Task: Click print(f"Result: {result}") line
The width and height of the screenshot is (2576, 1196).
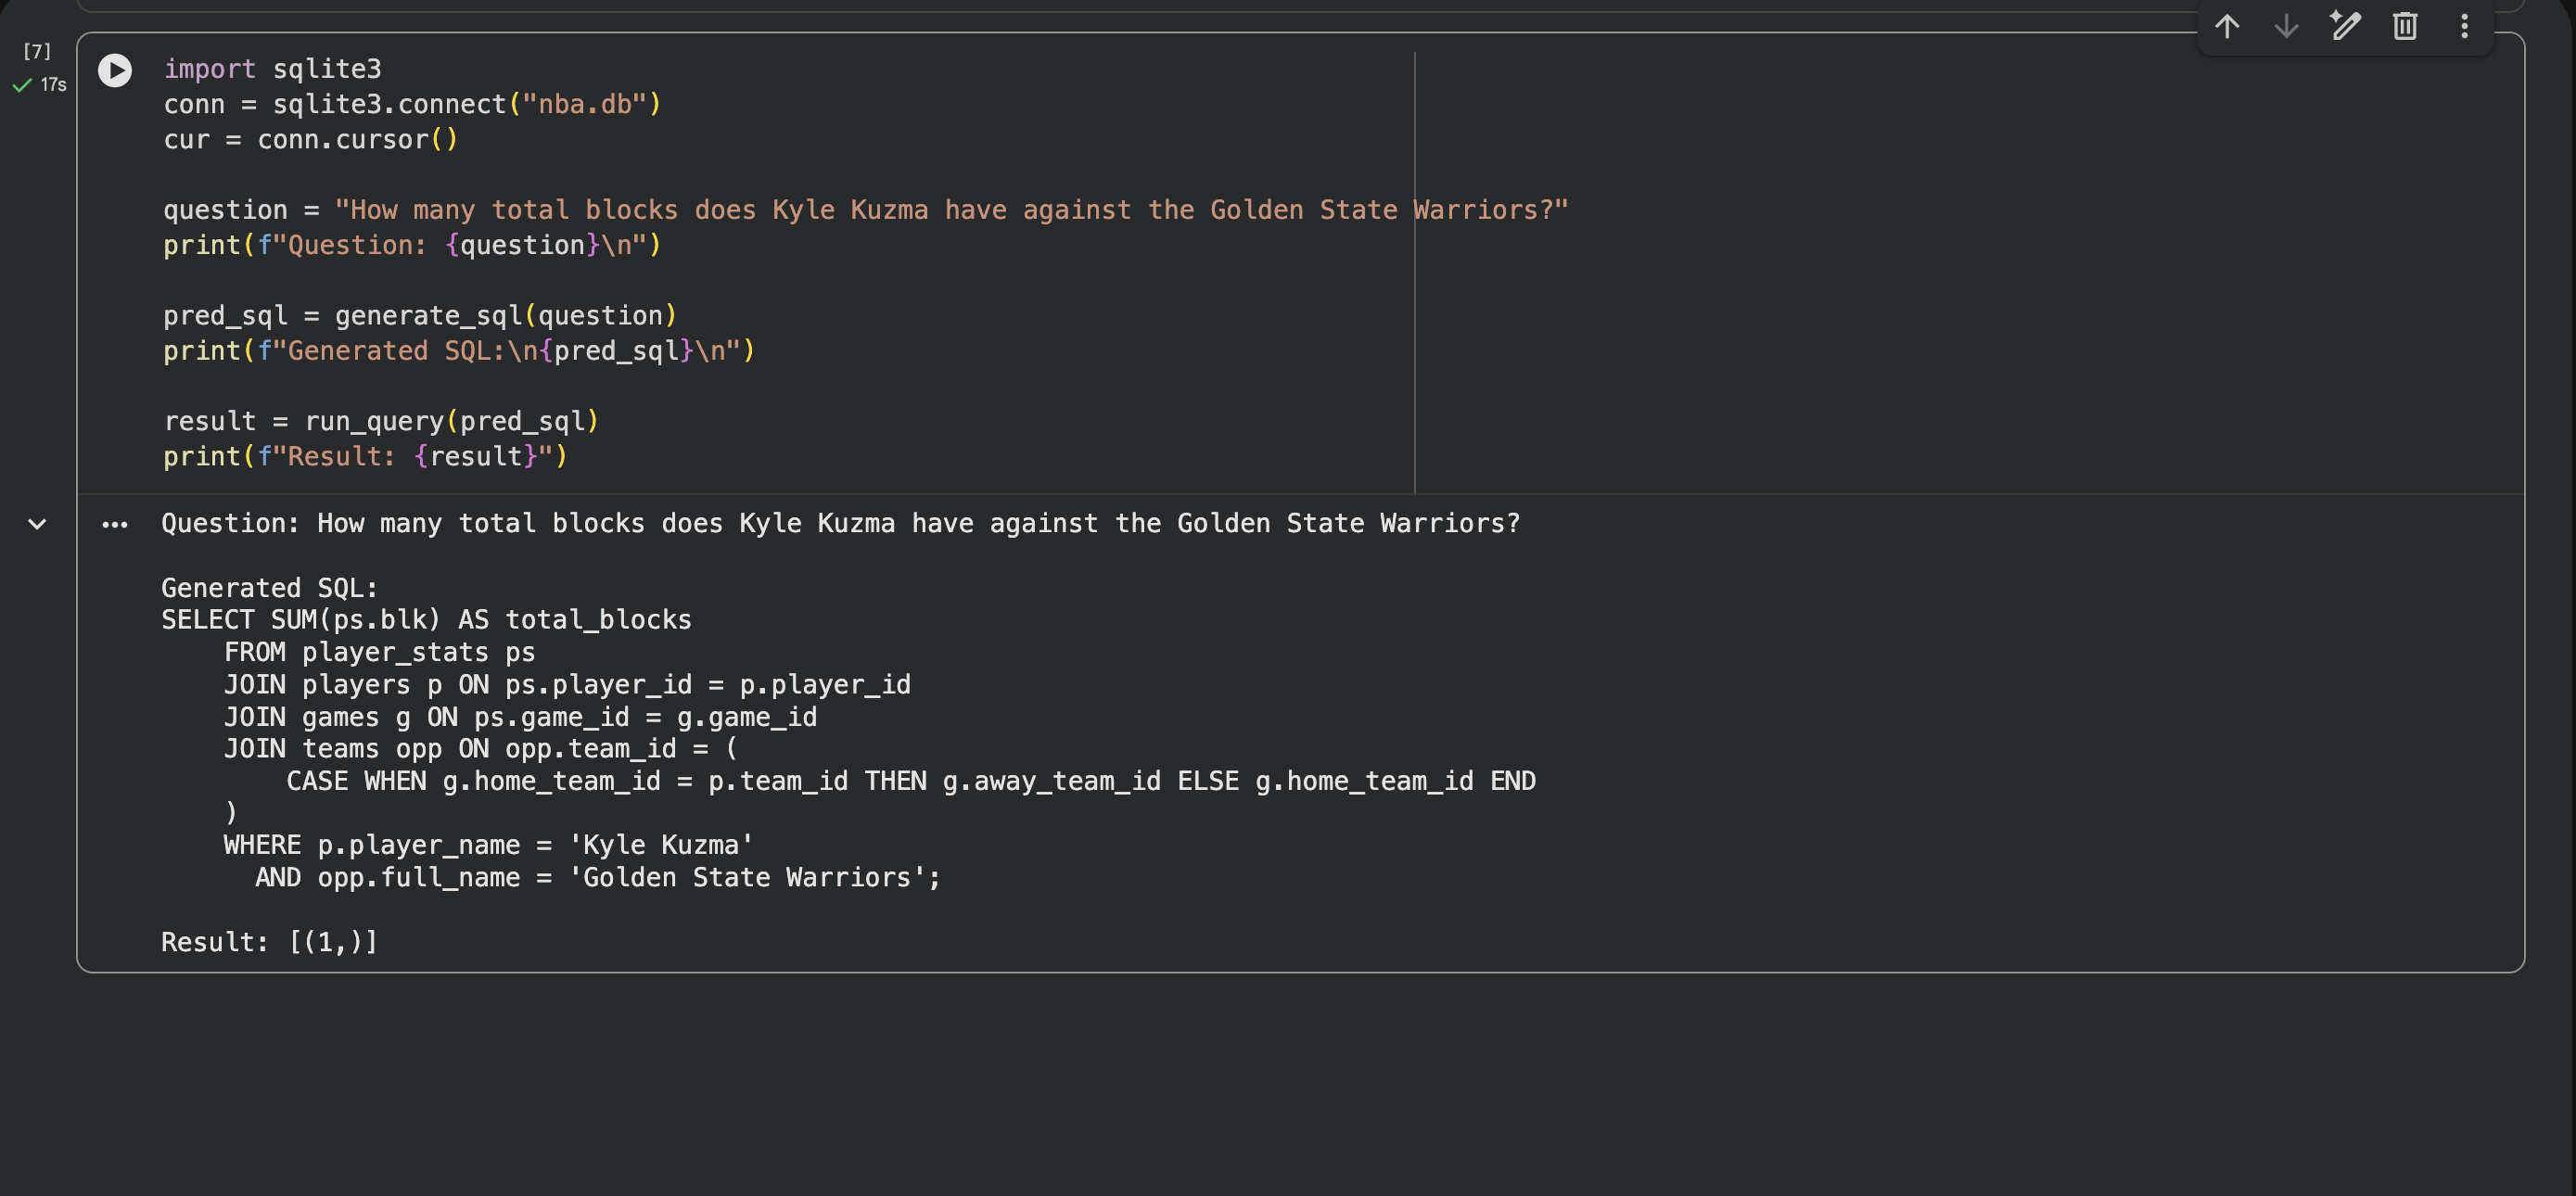Action: click(x=365, y=456)
